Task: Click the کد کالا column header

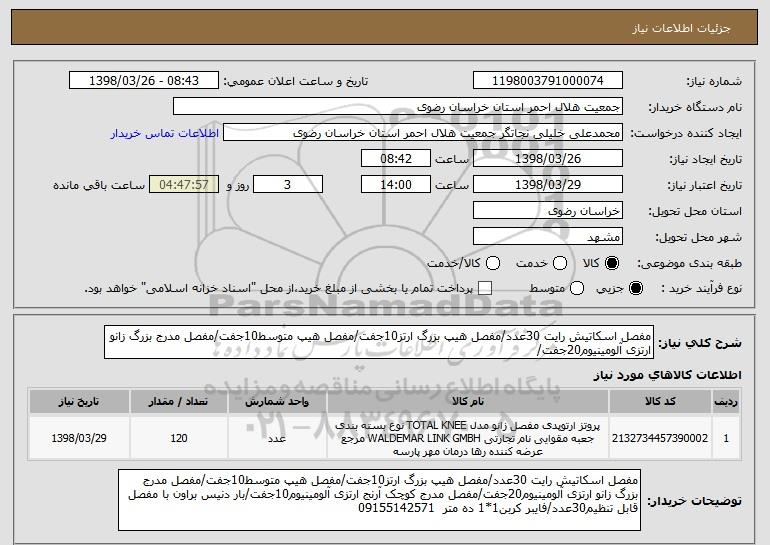Action: pos(660,402)
